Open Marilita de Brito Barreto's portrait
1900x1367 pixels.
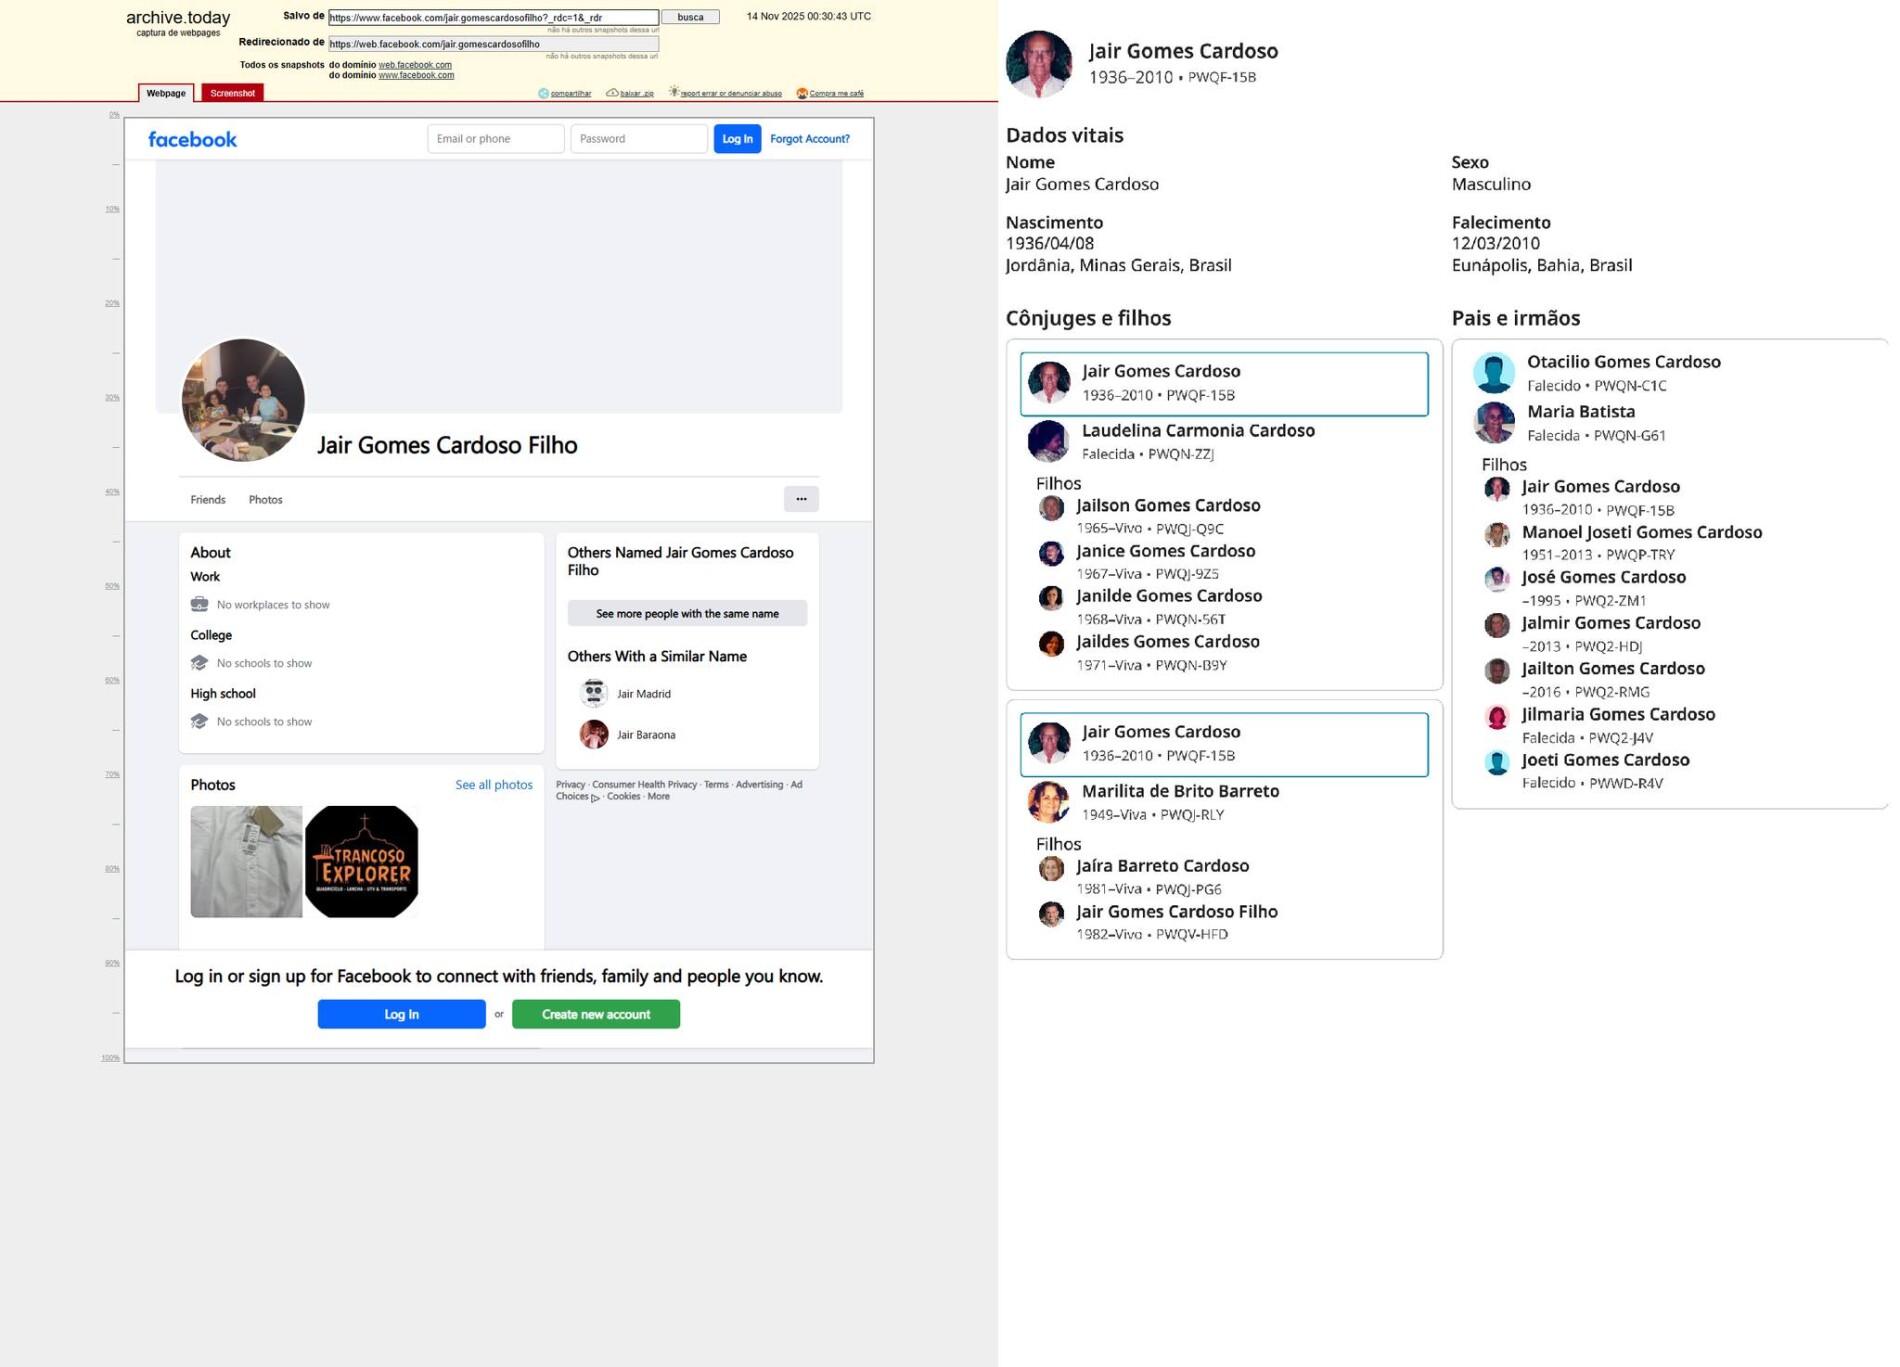point(1049,802)
